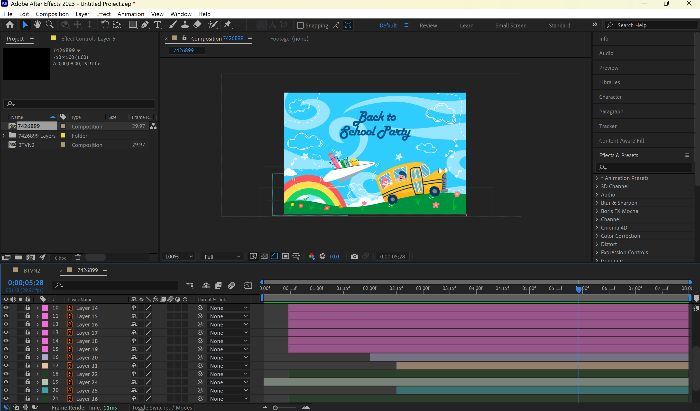
Task: Select the Zoom magnifier tool
Action: pos(50,25)
